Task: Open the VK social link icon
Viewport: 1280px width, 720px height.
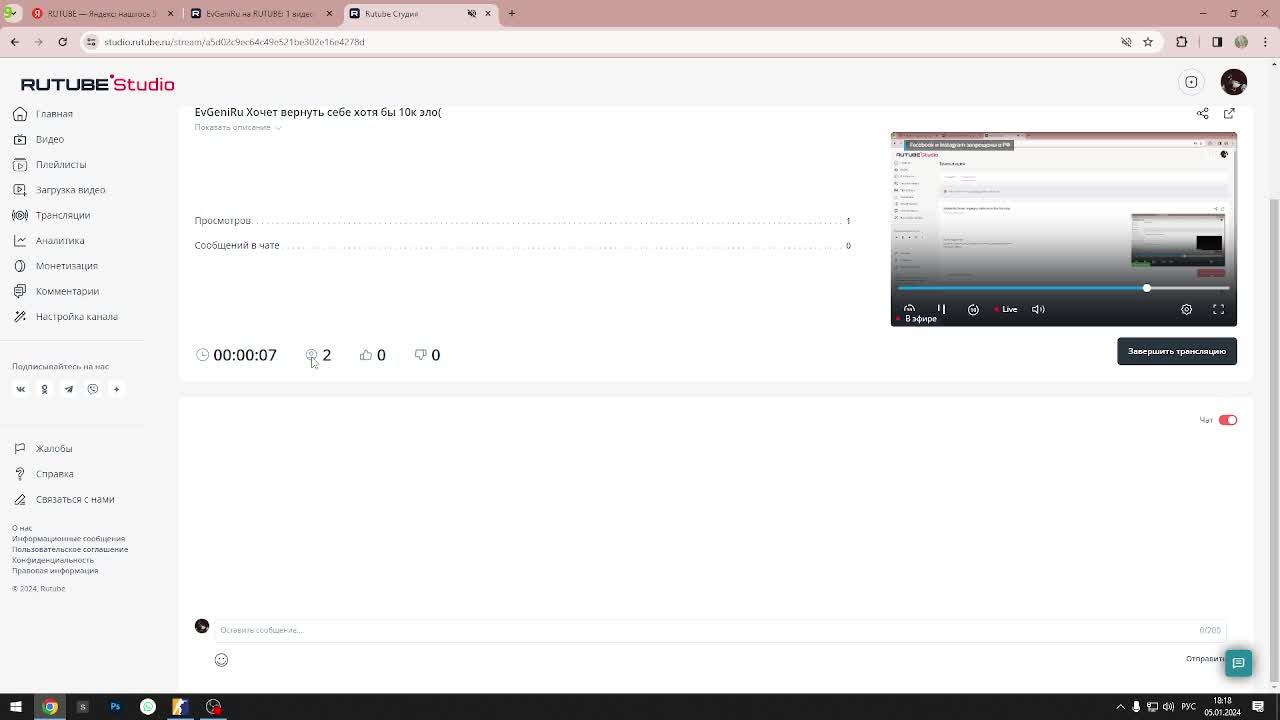Action: coord(20,389)
